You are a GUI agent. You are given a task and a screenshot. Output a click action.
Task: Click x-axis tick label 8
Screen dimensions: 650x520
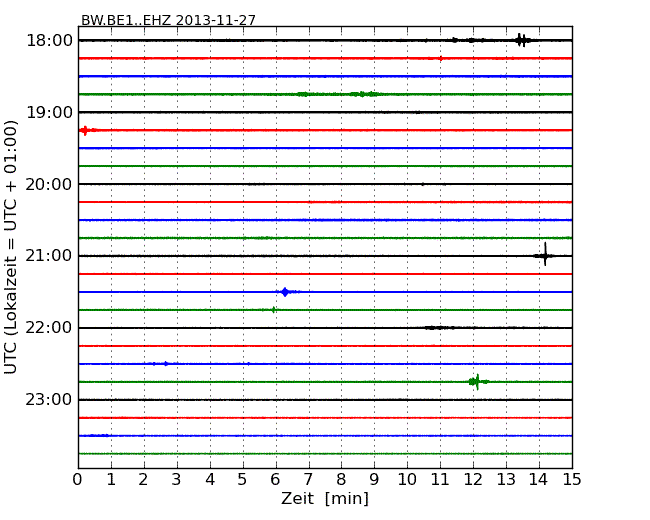341,480
